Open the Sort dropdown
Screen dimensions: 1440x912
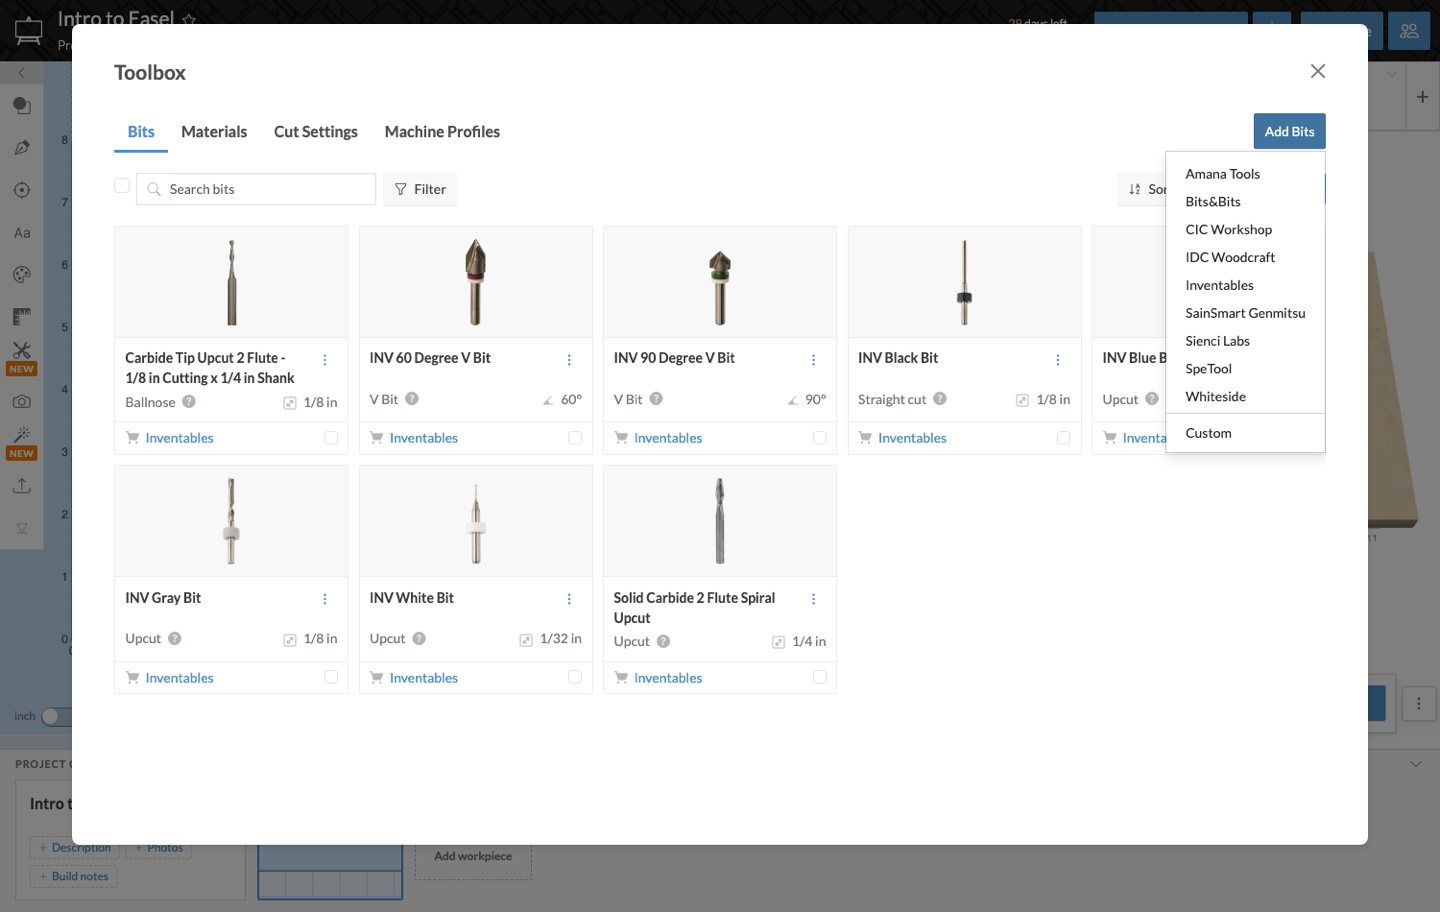[x=1142, y=189]
